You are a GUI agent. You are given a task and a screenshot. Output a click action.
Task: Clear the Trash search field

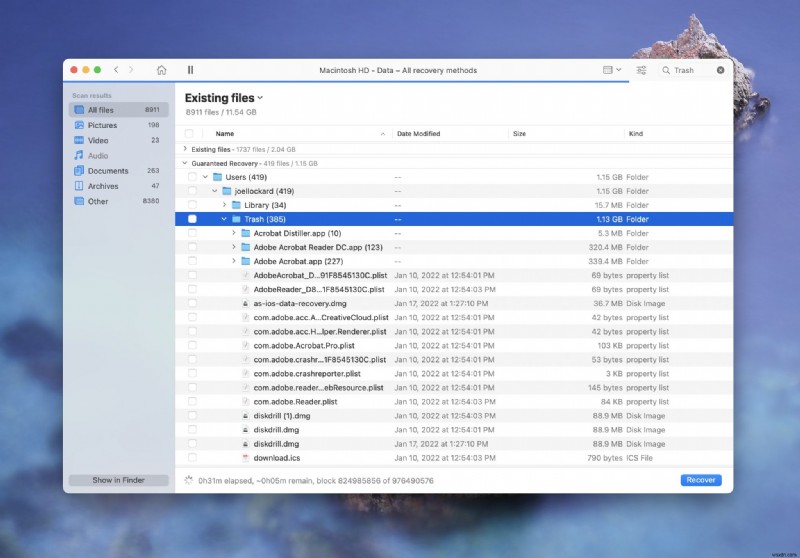tap(720, 70)
